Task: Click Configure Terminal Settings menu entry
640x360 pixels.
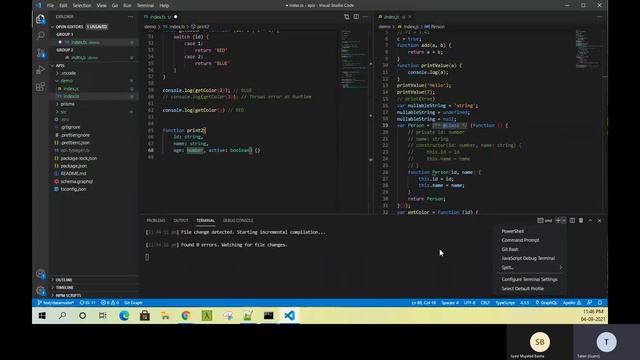Action: (529, 279)
